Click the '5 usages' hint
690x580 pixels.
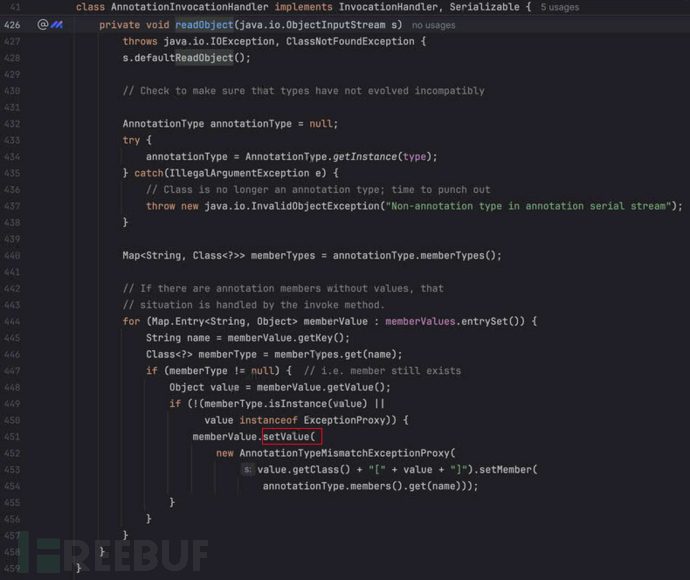point(560,7)
